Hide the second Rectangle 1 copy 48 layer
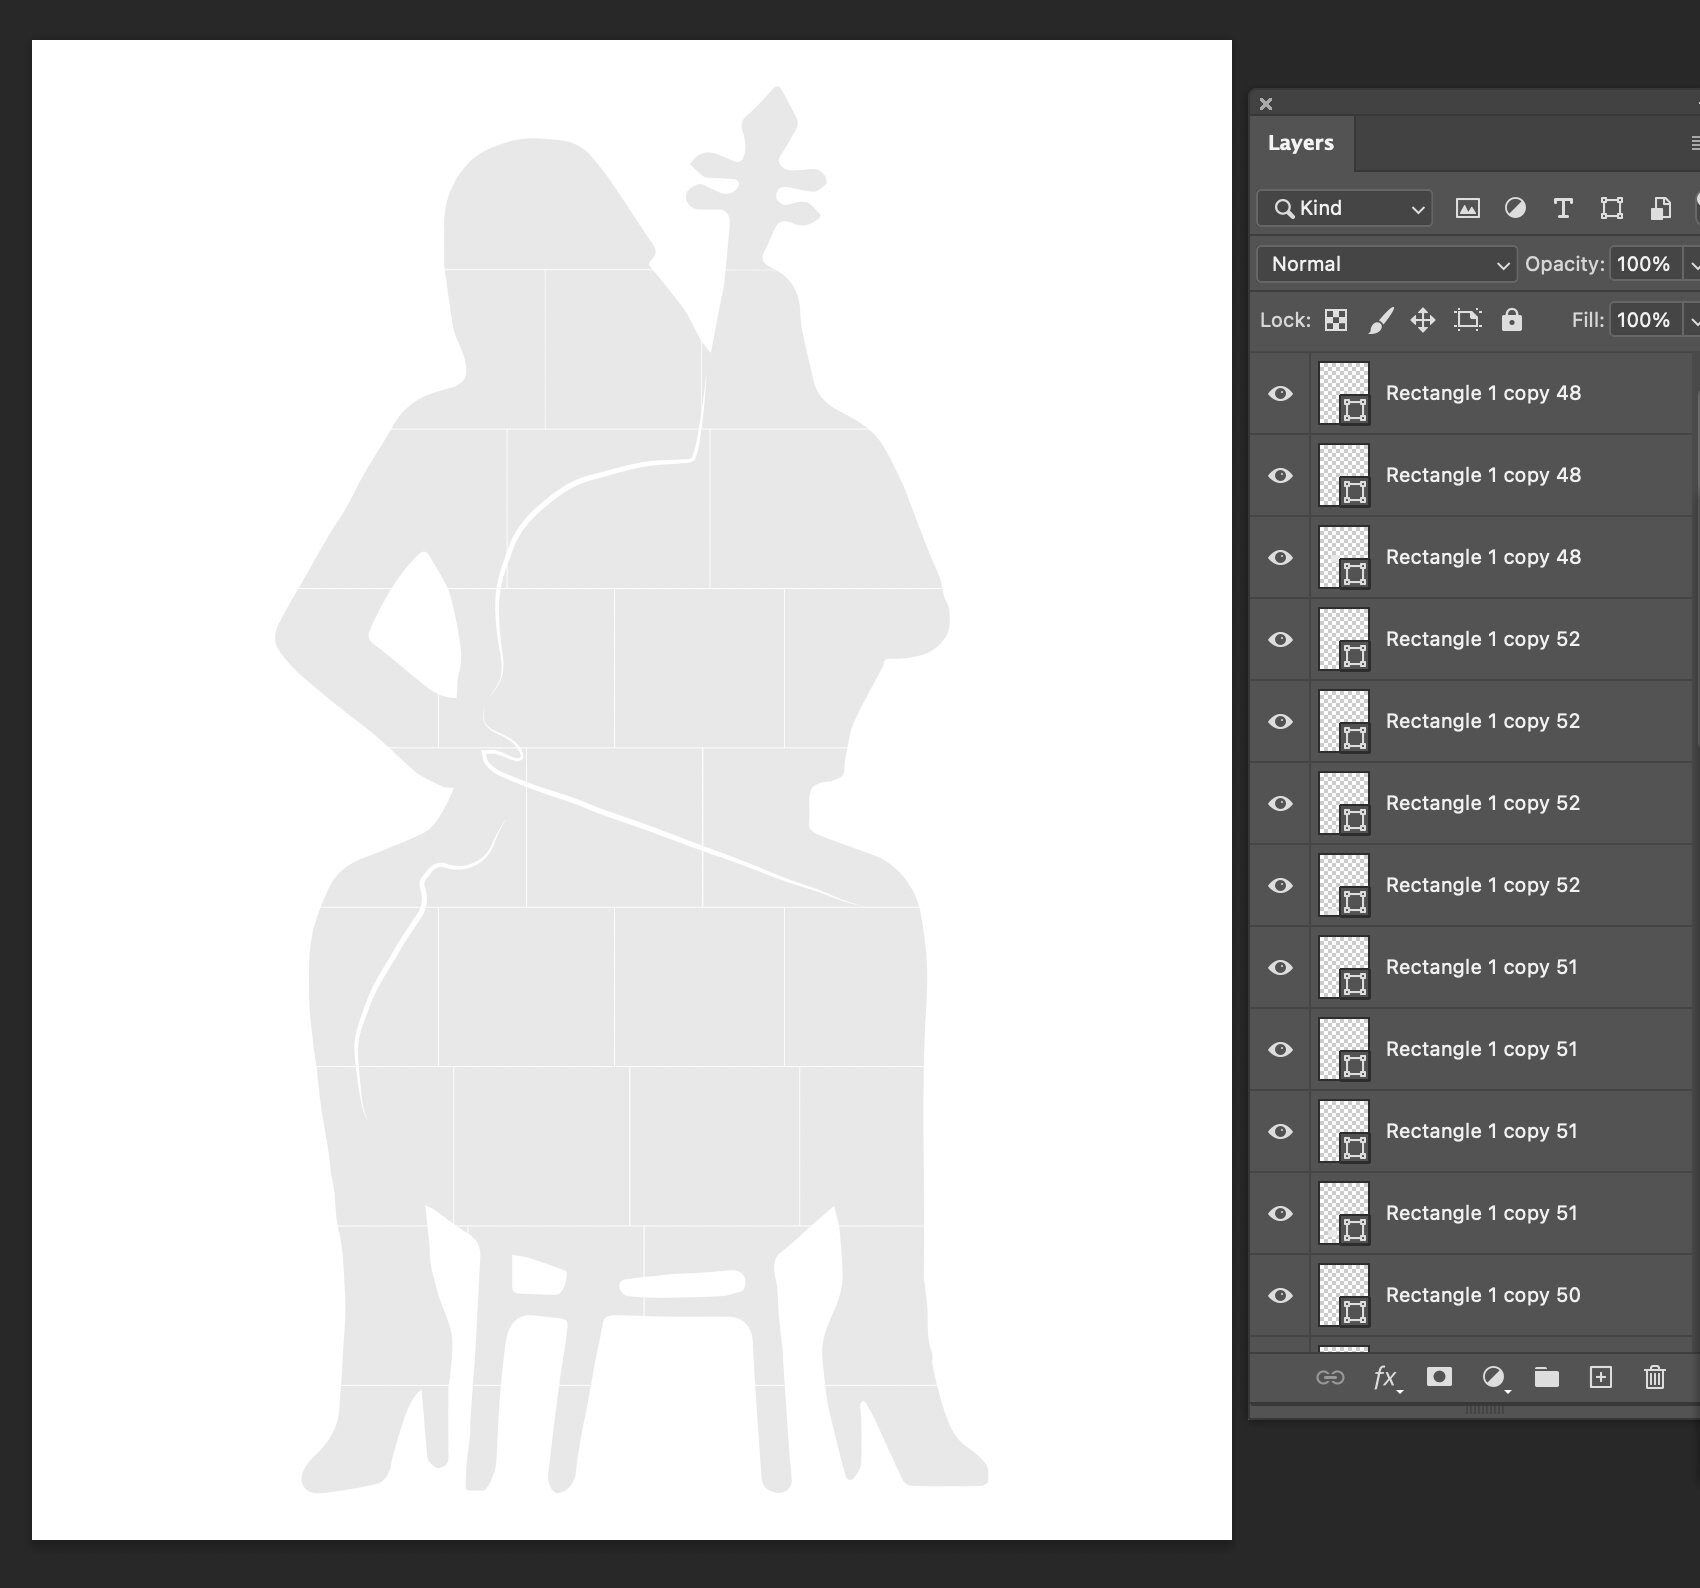The image size is (1700, 1588). click(1280, 476)
